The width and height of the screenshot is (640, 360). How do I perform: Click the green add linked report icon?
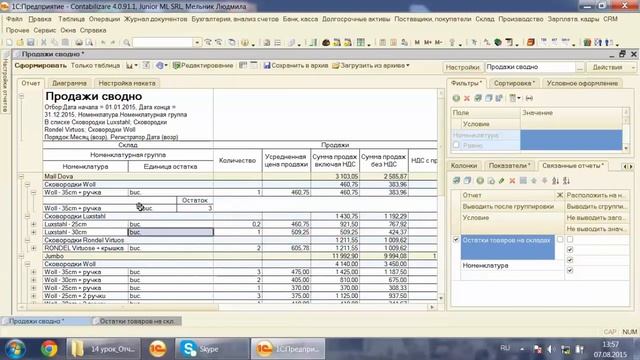[x=480, y=181]
